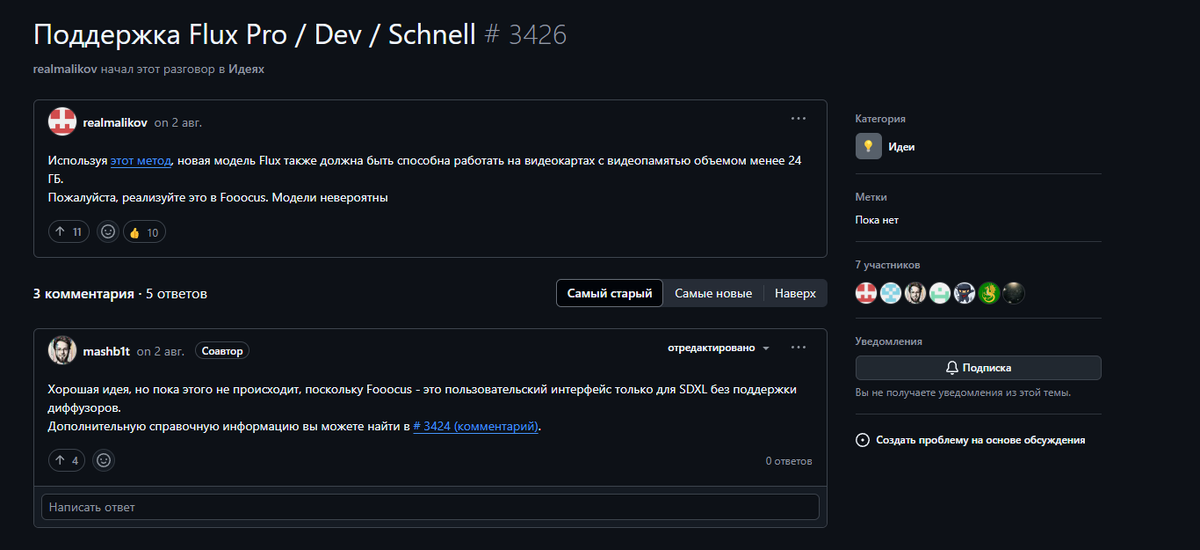Viewport: 1200px width, 550px height.
Task: Click the 'Пока нет' labels text
Action: coord(877,220)
